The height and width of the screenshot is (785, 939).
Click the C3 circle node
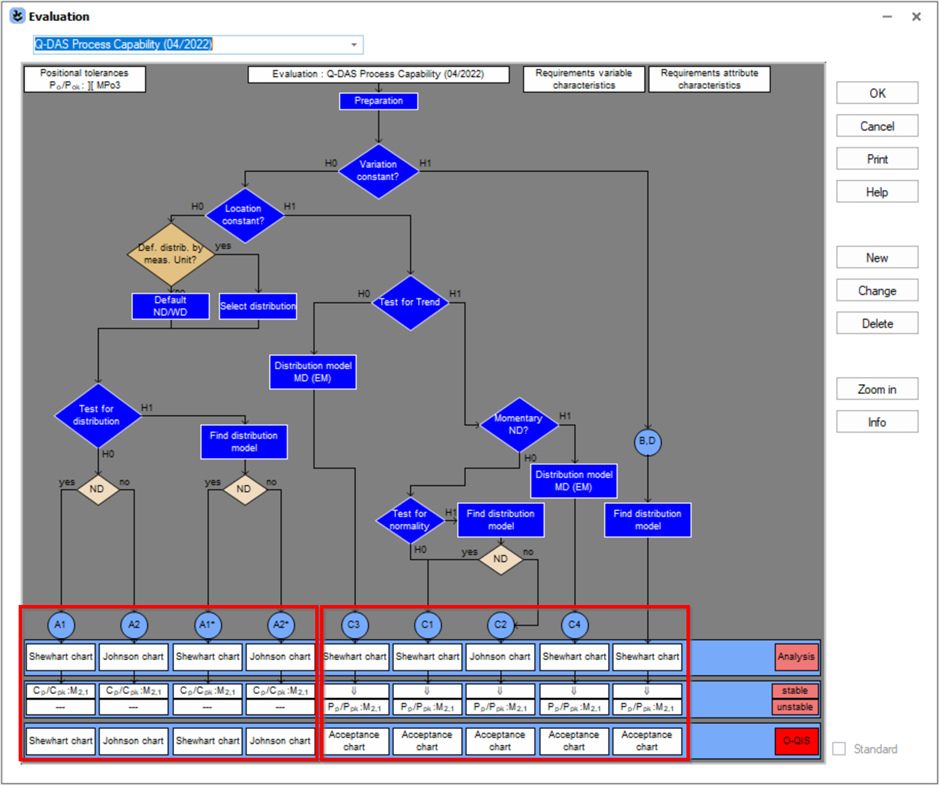coord(355,625)
